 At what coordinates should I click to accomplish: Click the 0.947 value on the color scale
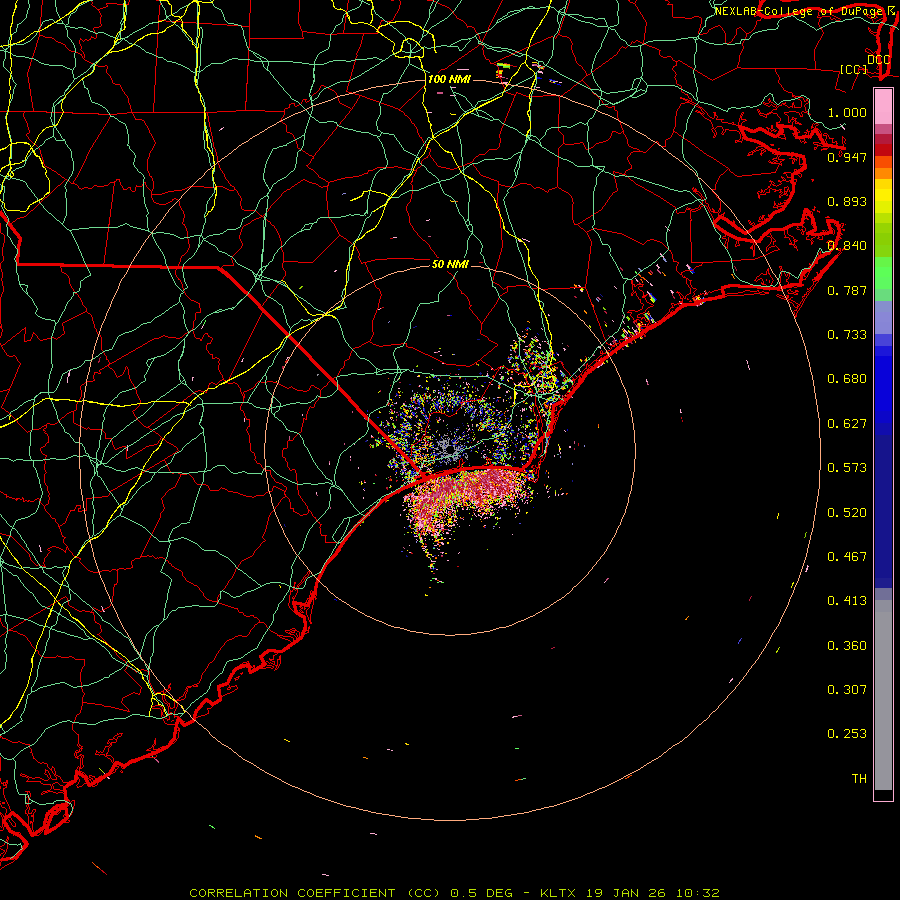pyautogui.click(x=847, y=157)
